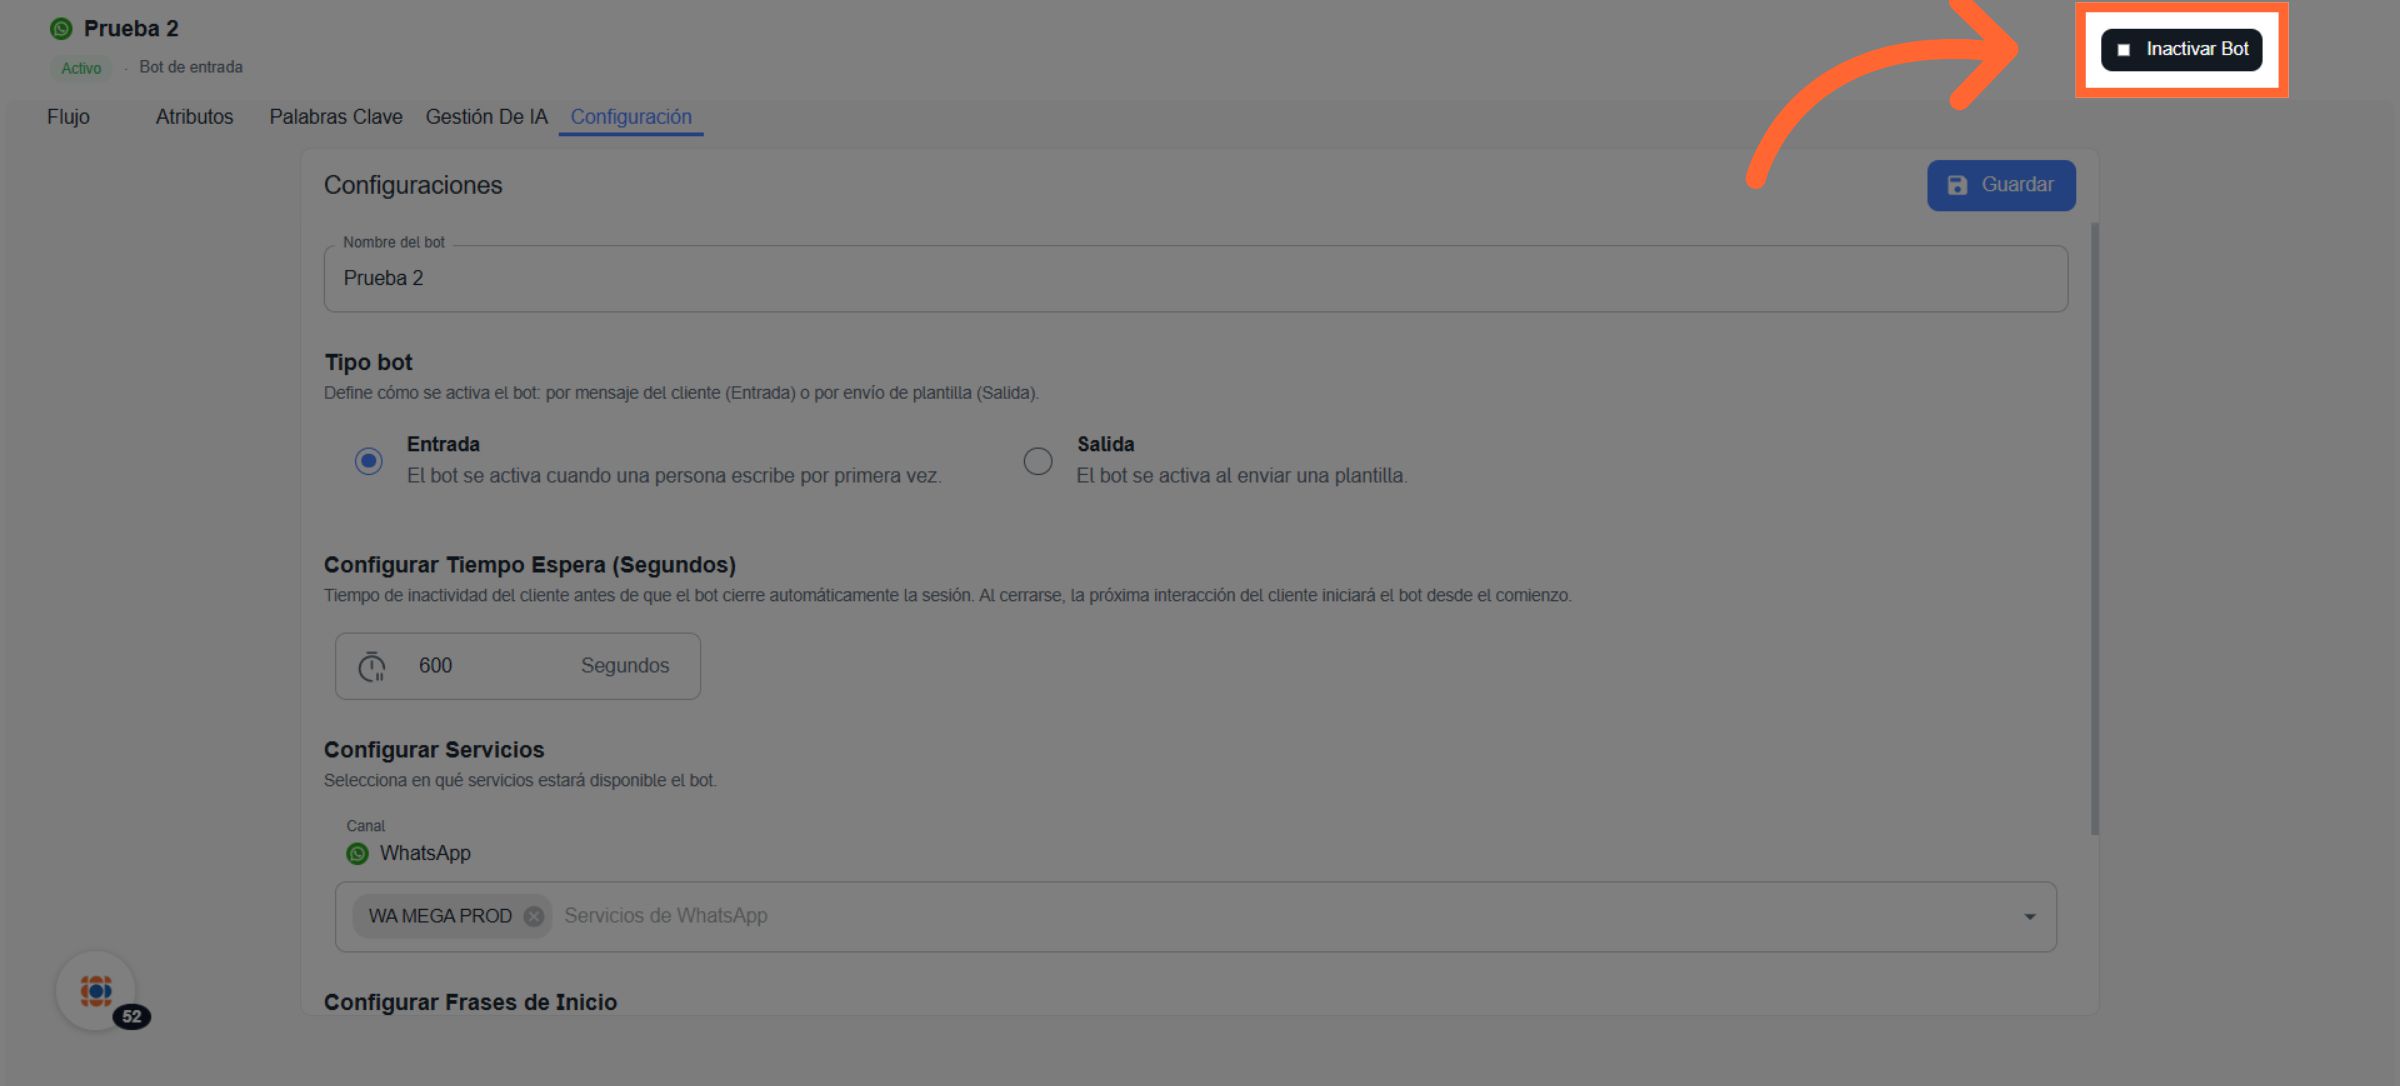Viewport: 2400px width, 1086px height.
Task: Click the 52 notification badge
Action: click(x=132, y=1017)
